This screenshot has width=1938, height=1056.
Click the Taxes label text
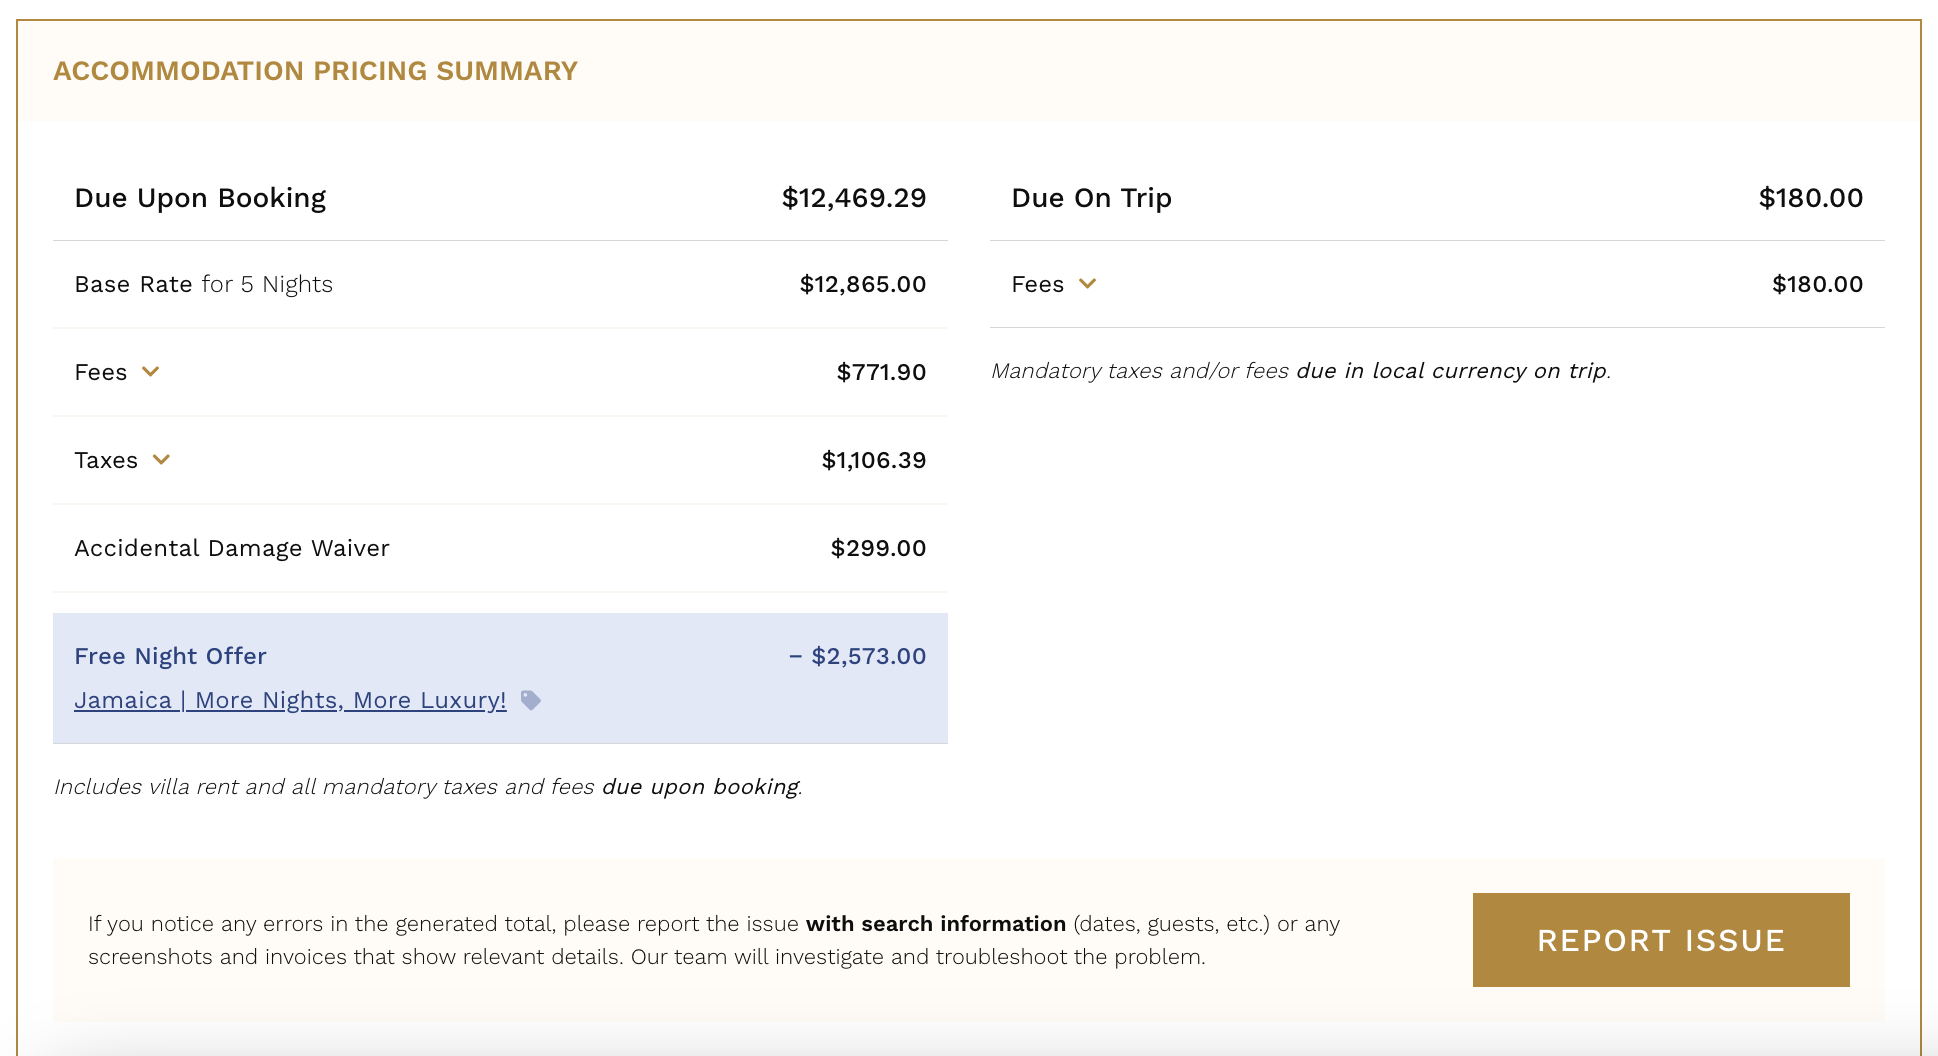pos(106,460)
